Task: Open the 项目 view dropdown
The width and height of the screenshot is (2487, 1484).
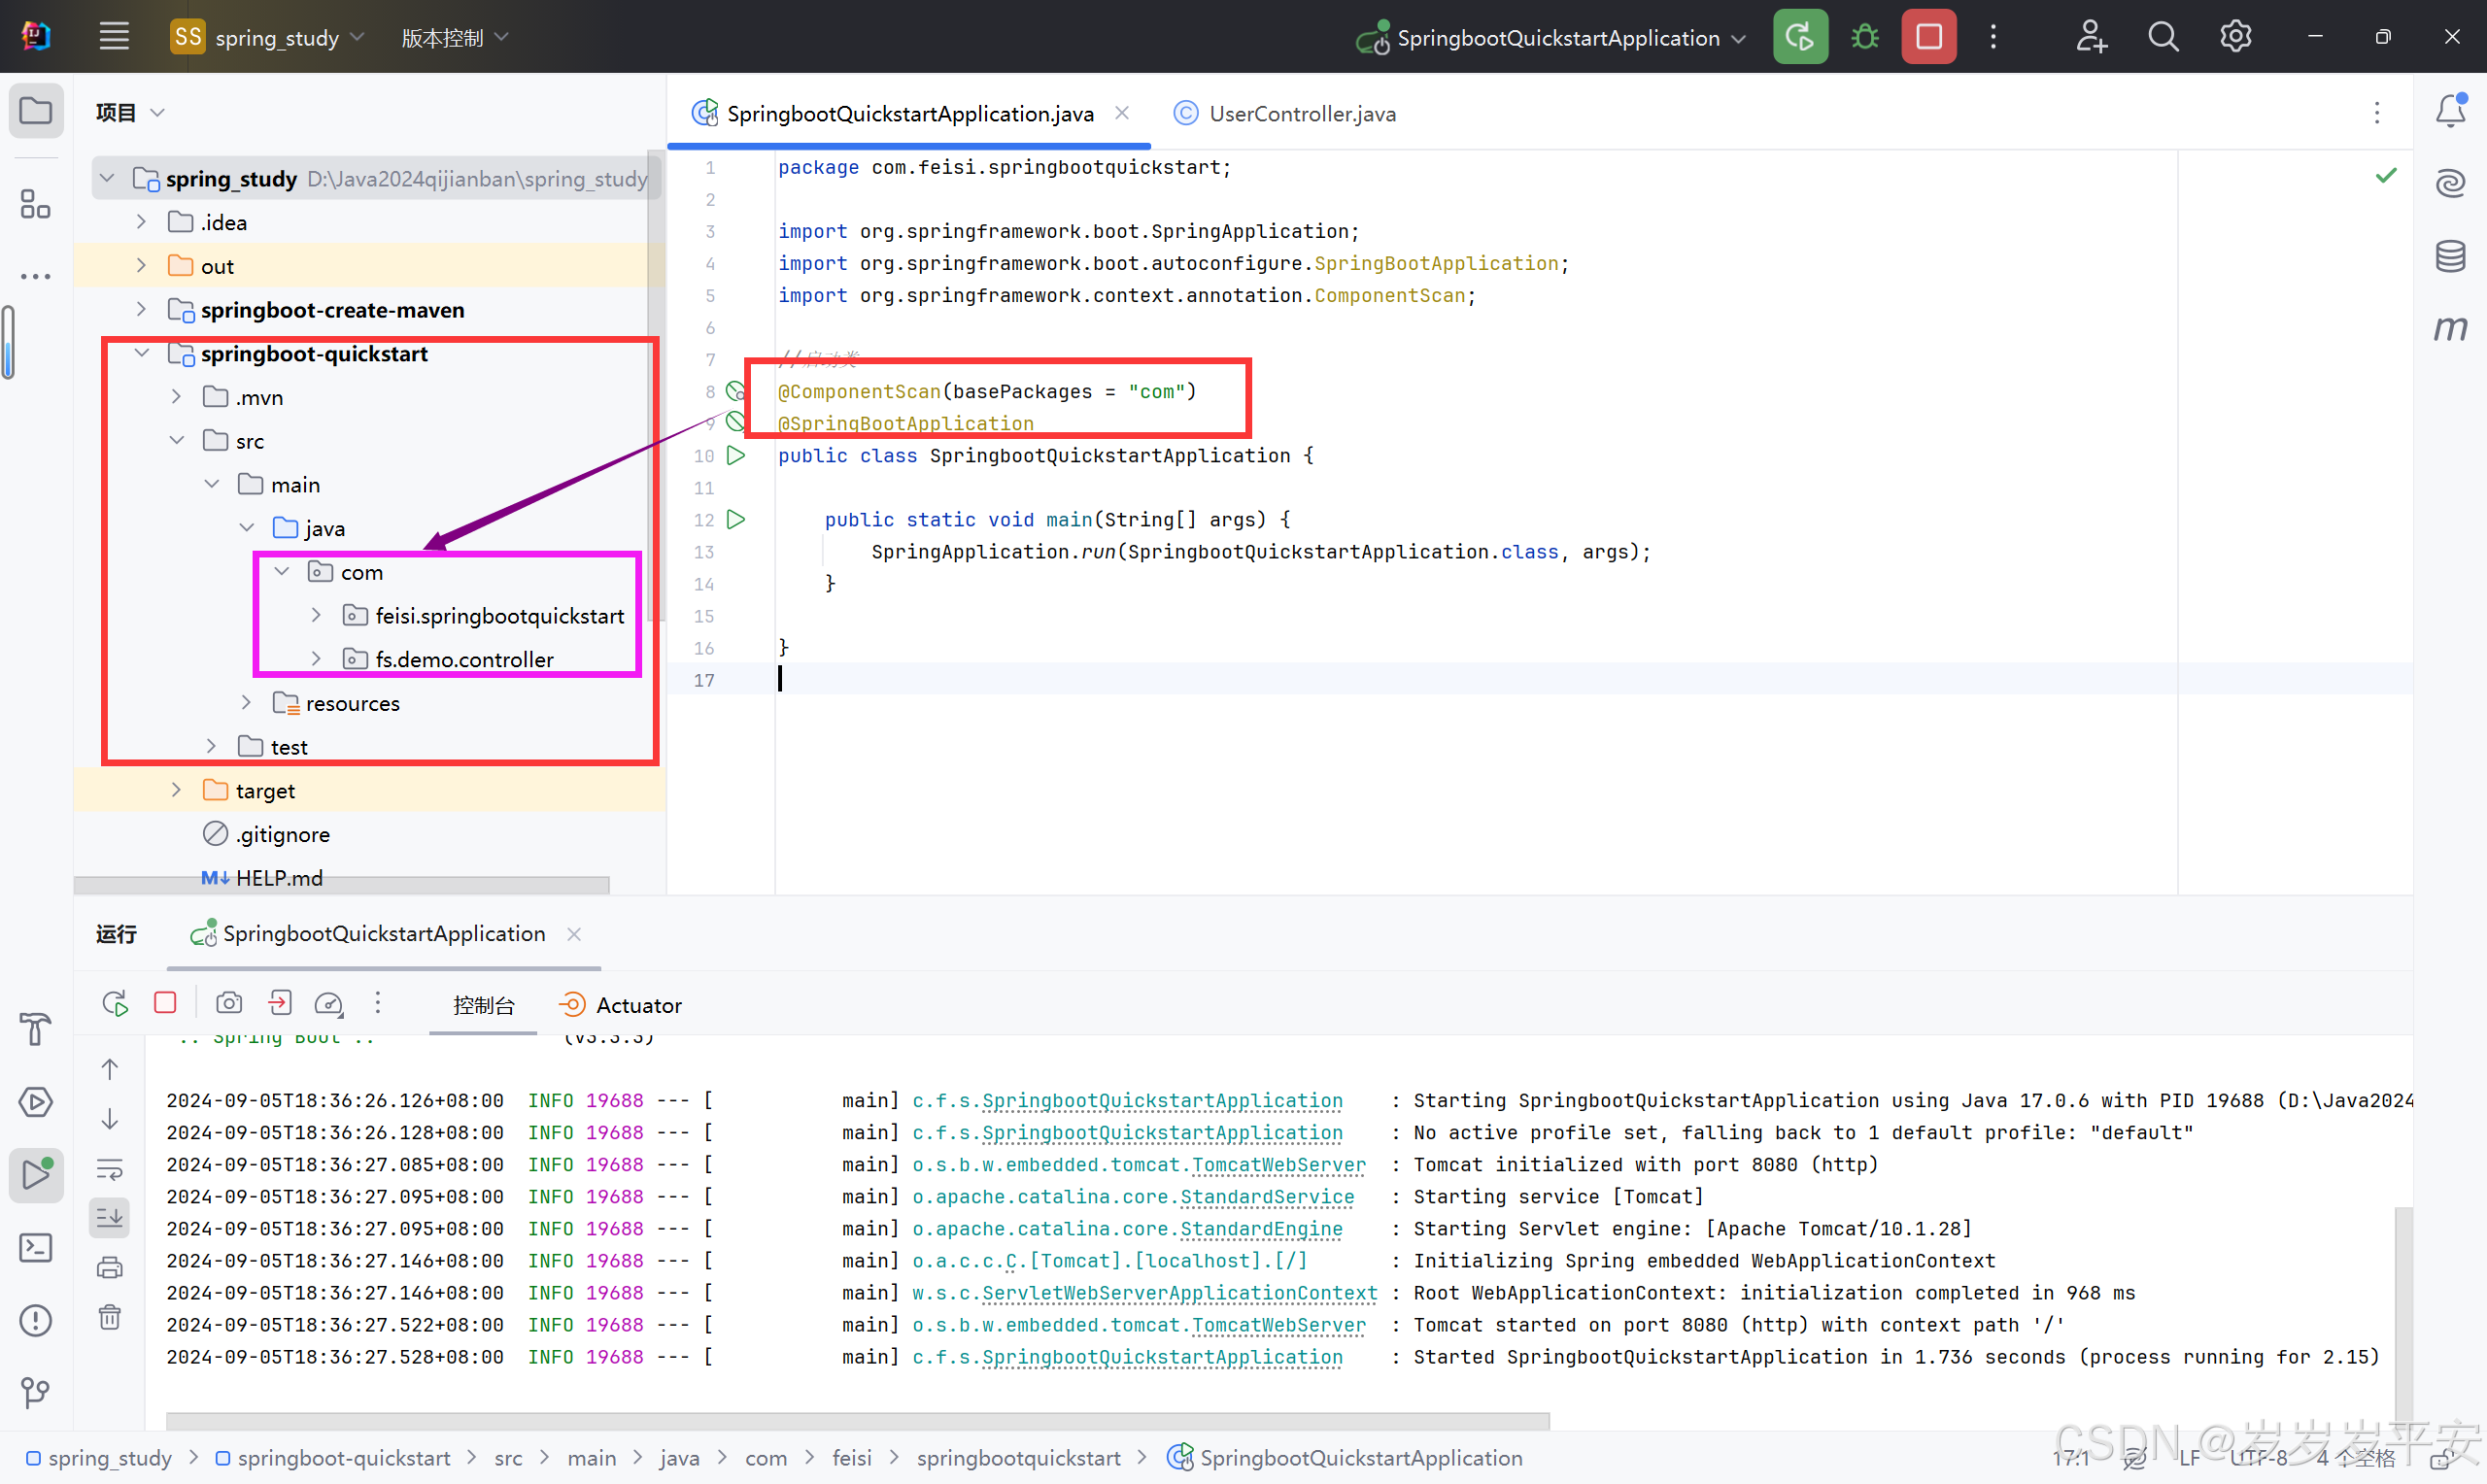Action: [130, 112]
